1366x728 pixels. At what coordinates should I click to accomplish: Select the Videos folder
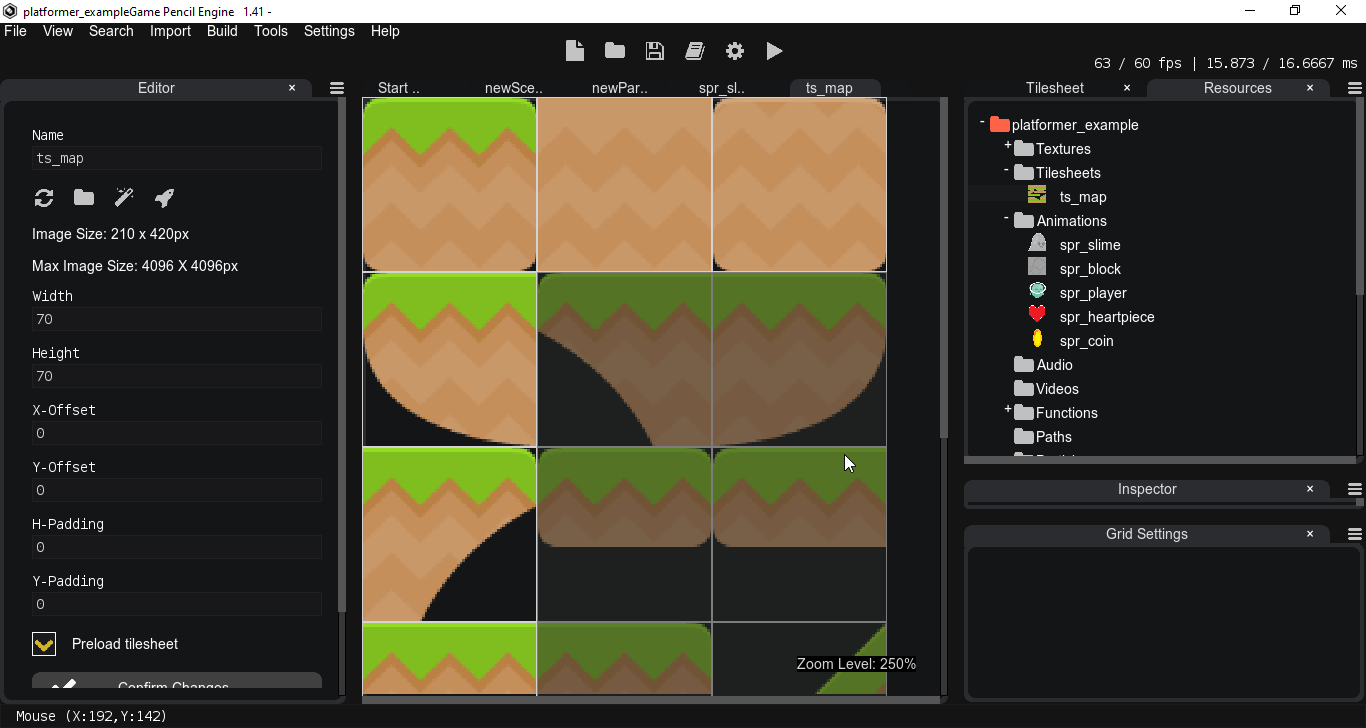tap(1046, 389)
